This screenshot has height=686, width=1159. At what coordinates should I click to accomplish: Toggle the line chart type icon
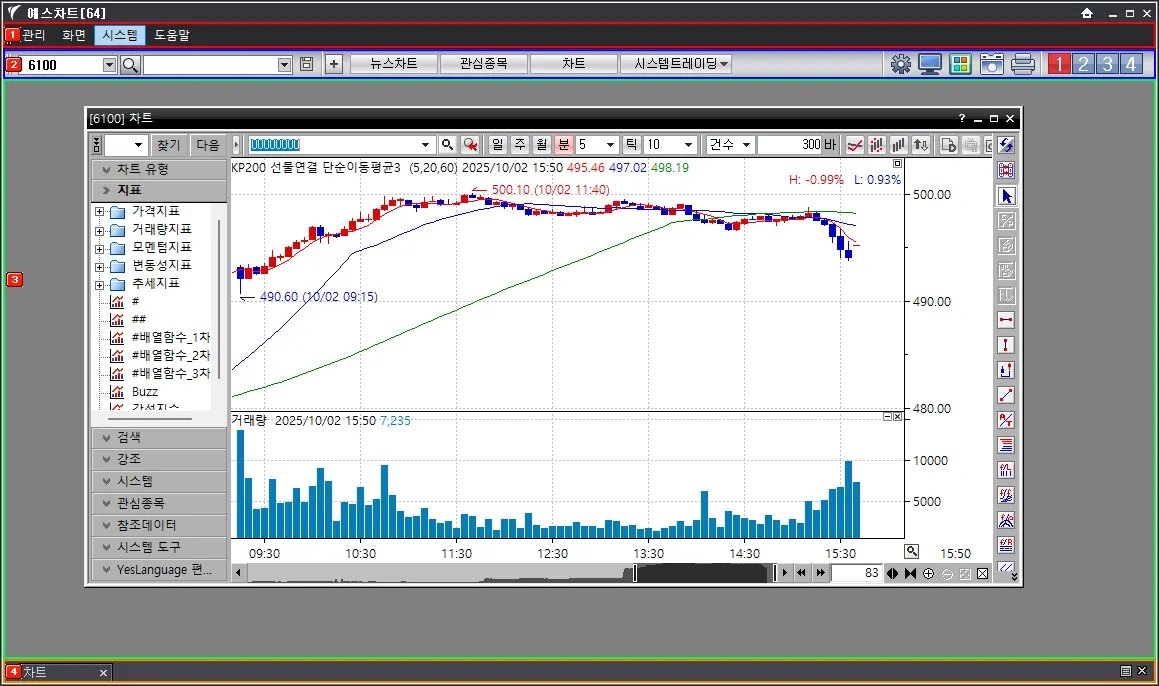tap(854, 145)
